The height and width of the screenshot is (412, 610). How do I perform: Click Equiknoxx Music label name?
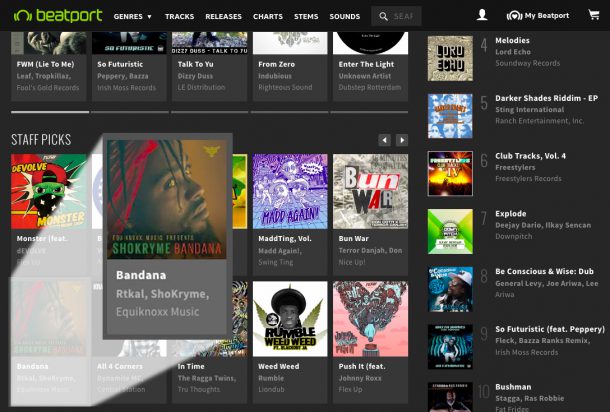point(158,312)
